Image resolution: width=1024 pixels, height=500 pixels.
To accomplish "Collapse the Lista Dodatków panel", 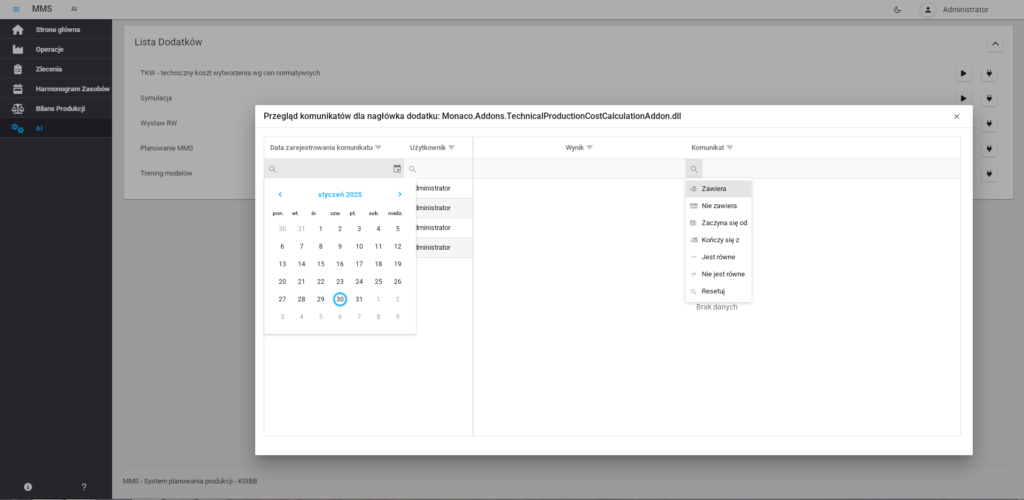I will click(994, 44).
